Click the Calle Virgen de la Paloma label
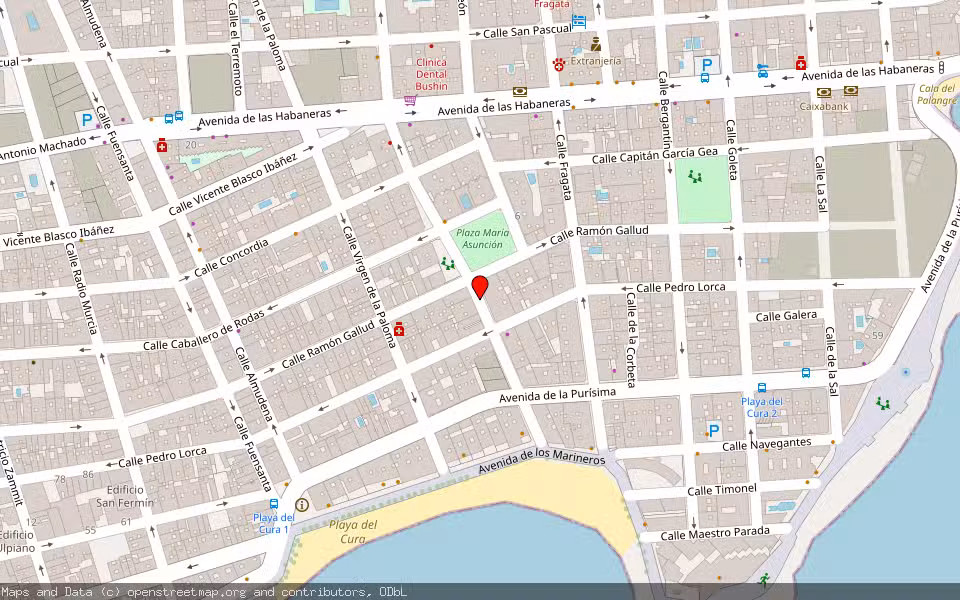Image resolution: width=960 pixels, height=600 pixels. 369,286
